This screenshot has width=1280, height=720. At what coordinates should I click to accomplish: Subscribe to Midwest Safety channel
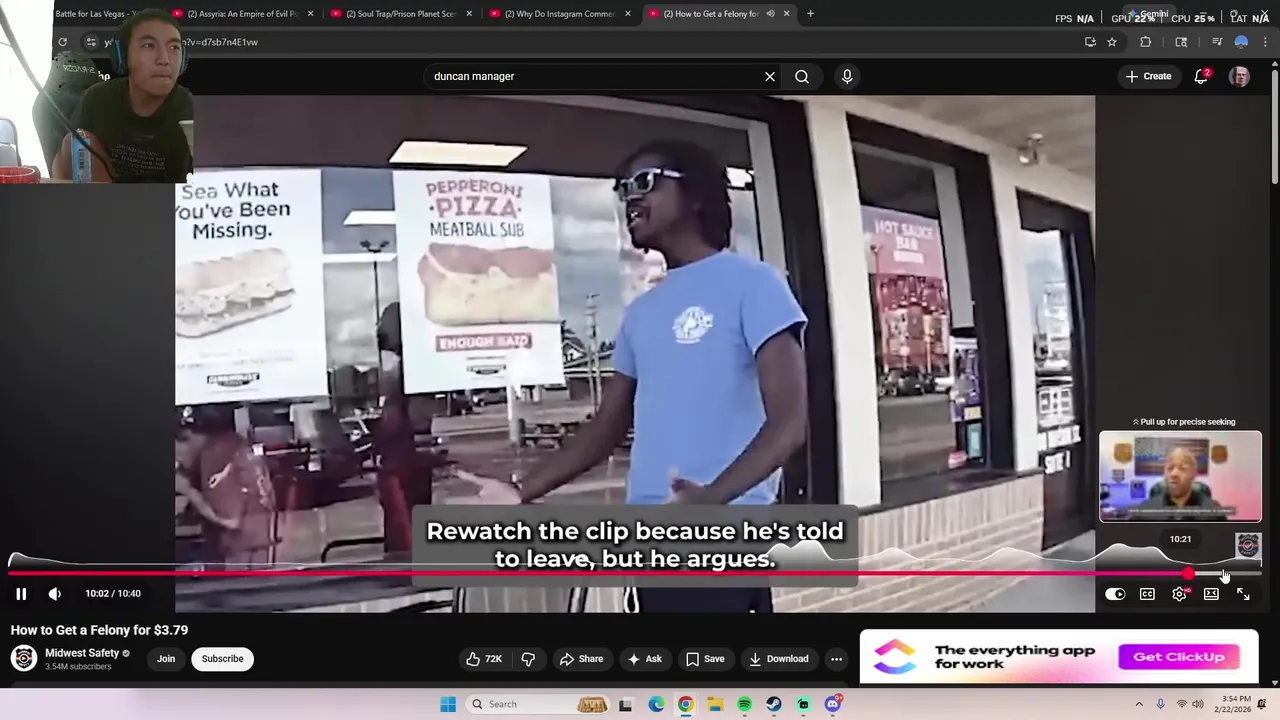click(222, 659)
